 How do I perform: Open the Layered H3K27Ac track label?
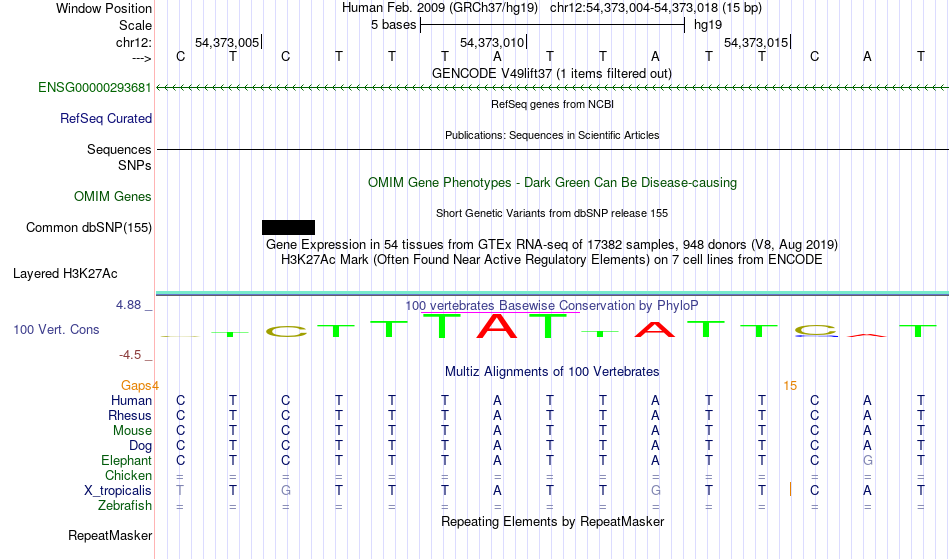65,274
